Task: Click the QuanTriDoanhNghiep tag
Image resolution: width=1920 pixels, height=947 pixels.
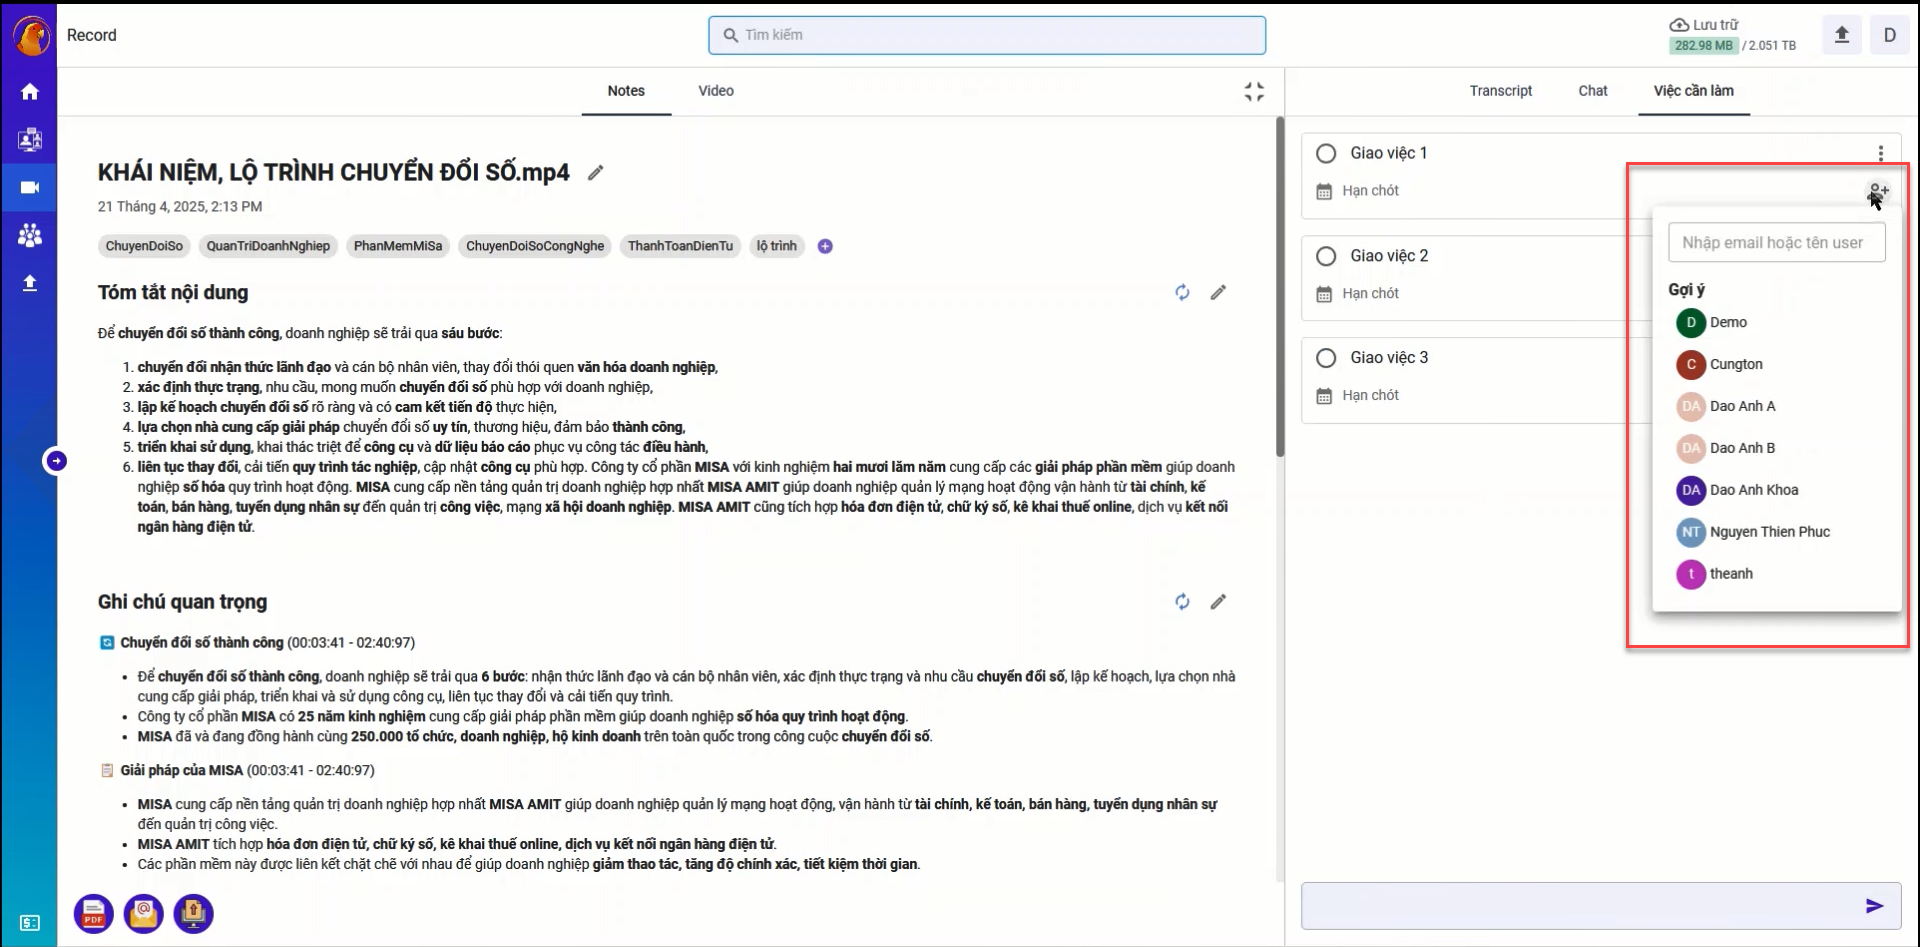Action: [x=268, y=246]
